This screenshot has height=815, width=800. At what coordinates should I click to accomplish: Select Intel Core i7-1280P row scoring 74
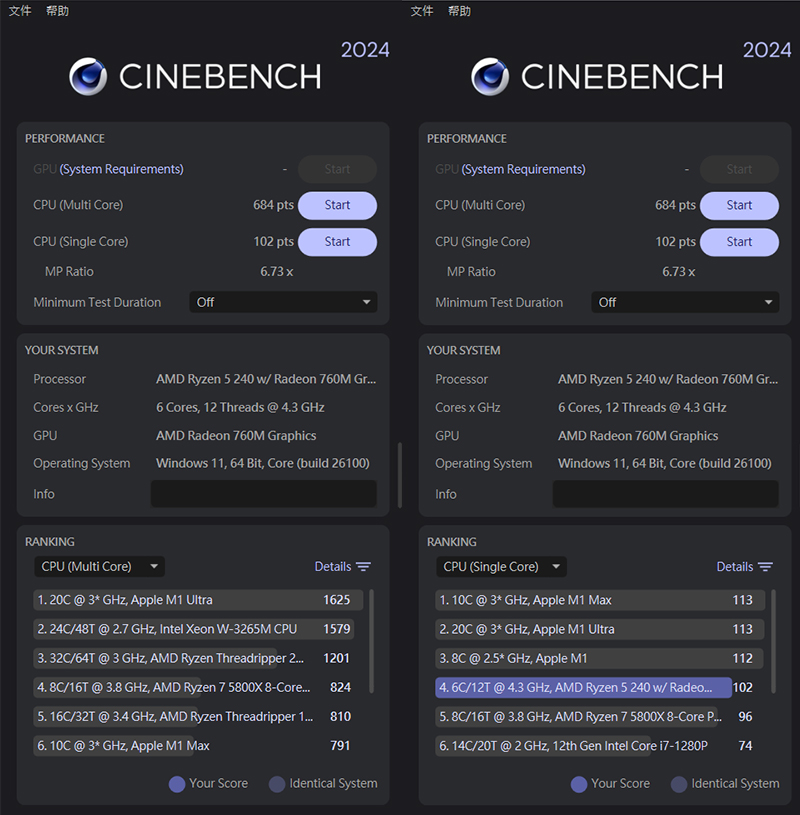click(x=595, y=745)
